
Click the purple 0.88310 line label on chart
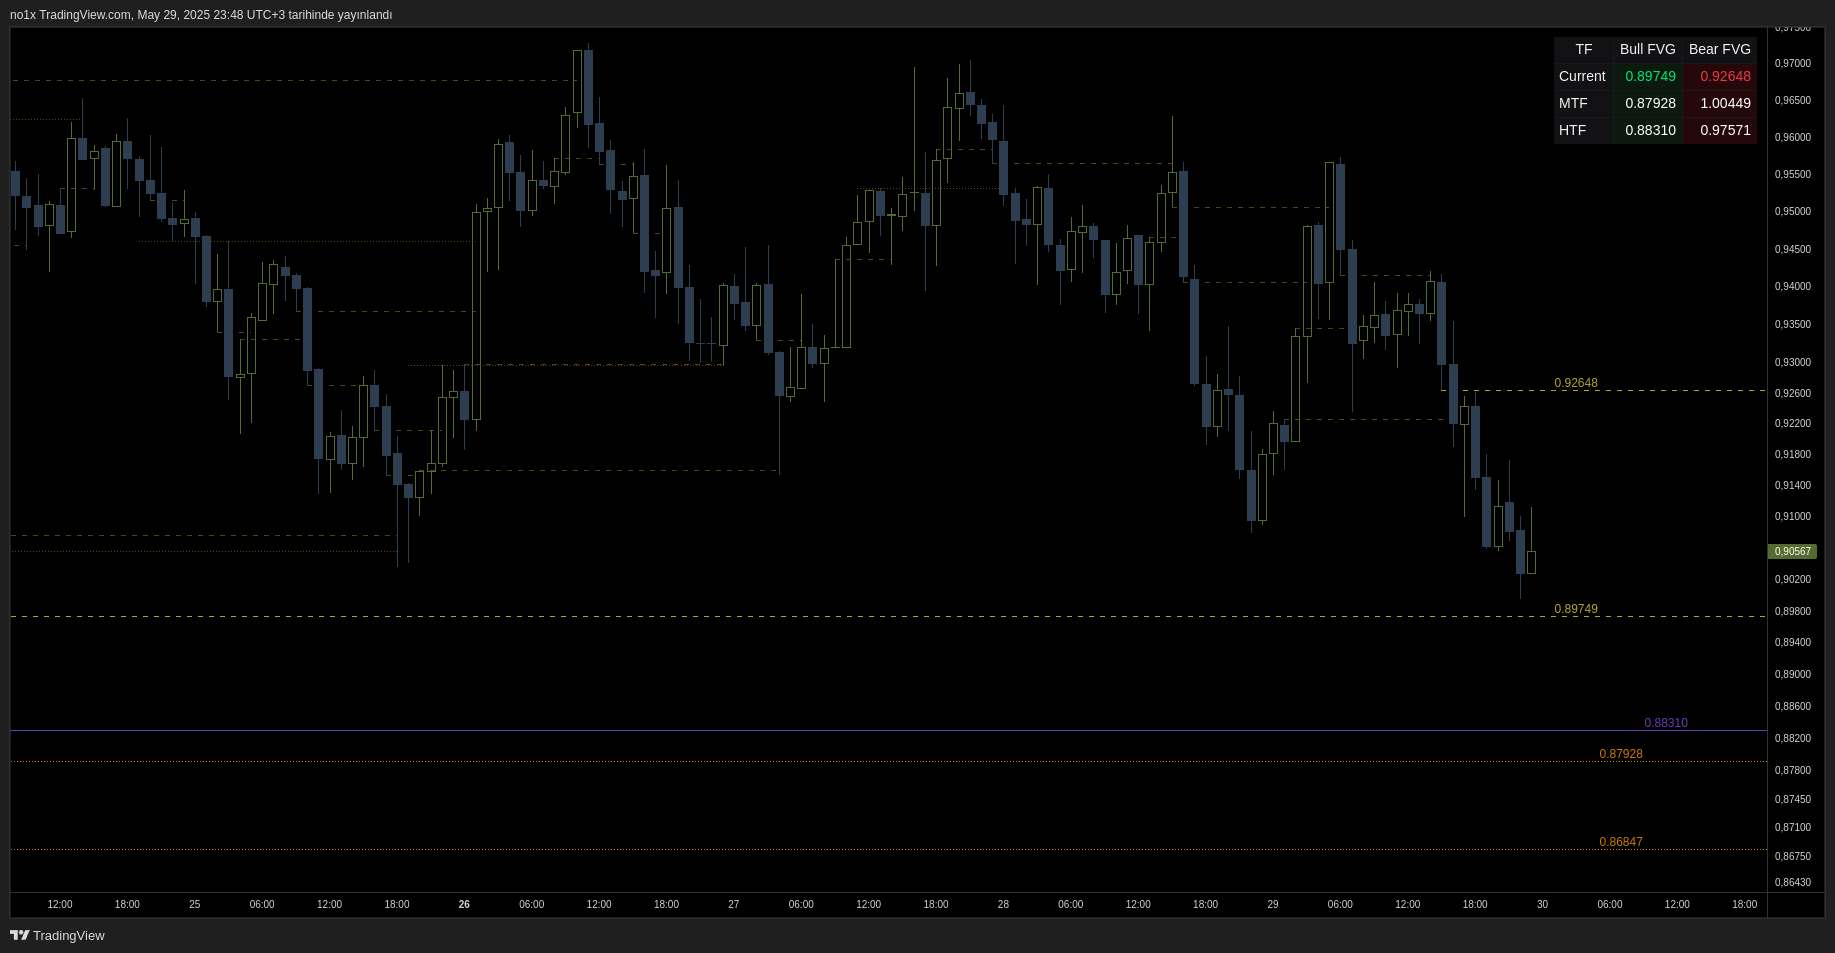click(1666, 723)
